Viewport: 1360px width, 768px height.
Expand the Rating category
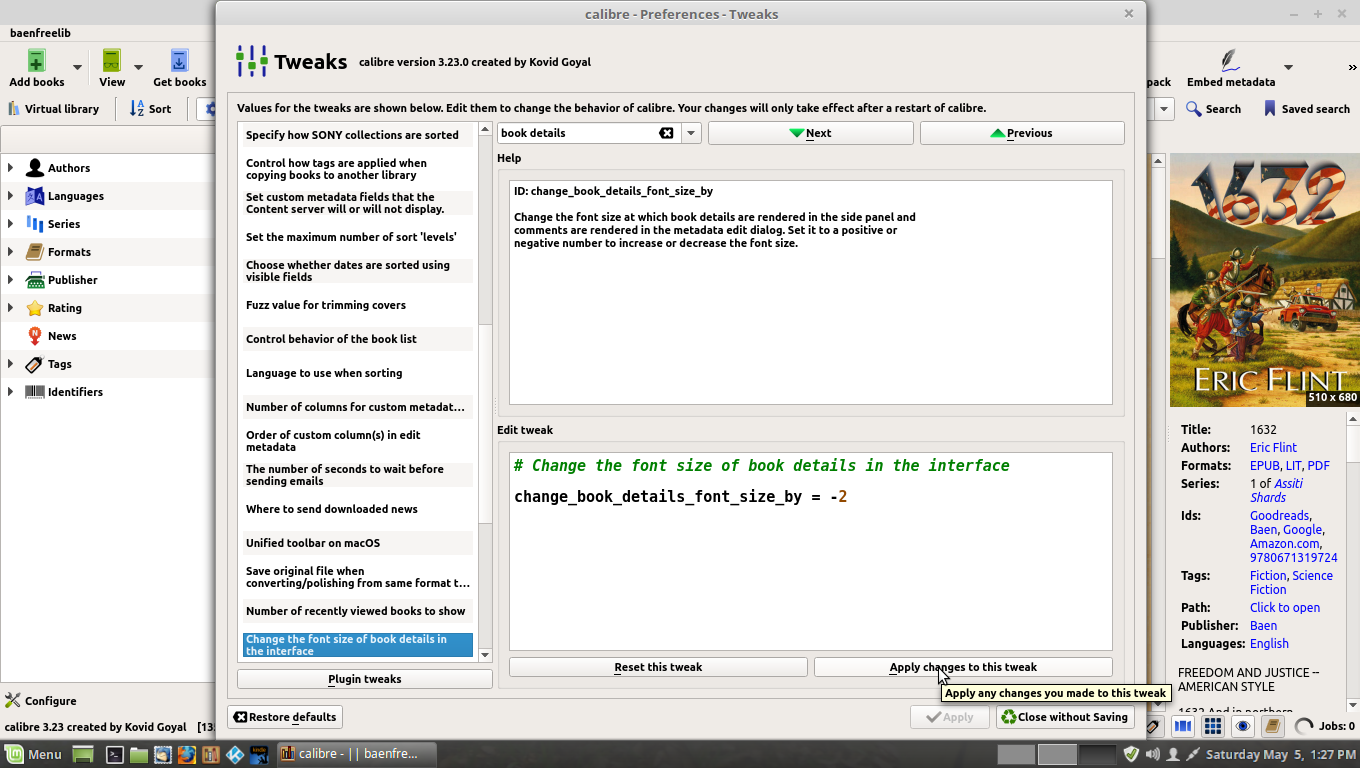coord(11,308)
